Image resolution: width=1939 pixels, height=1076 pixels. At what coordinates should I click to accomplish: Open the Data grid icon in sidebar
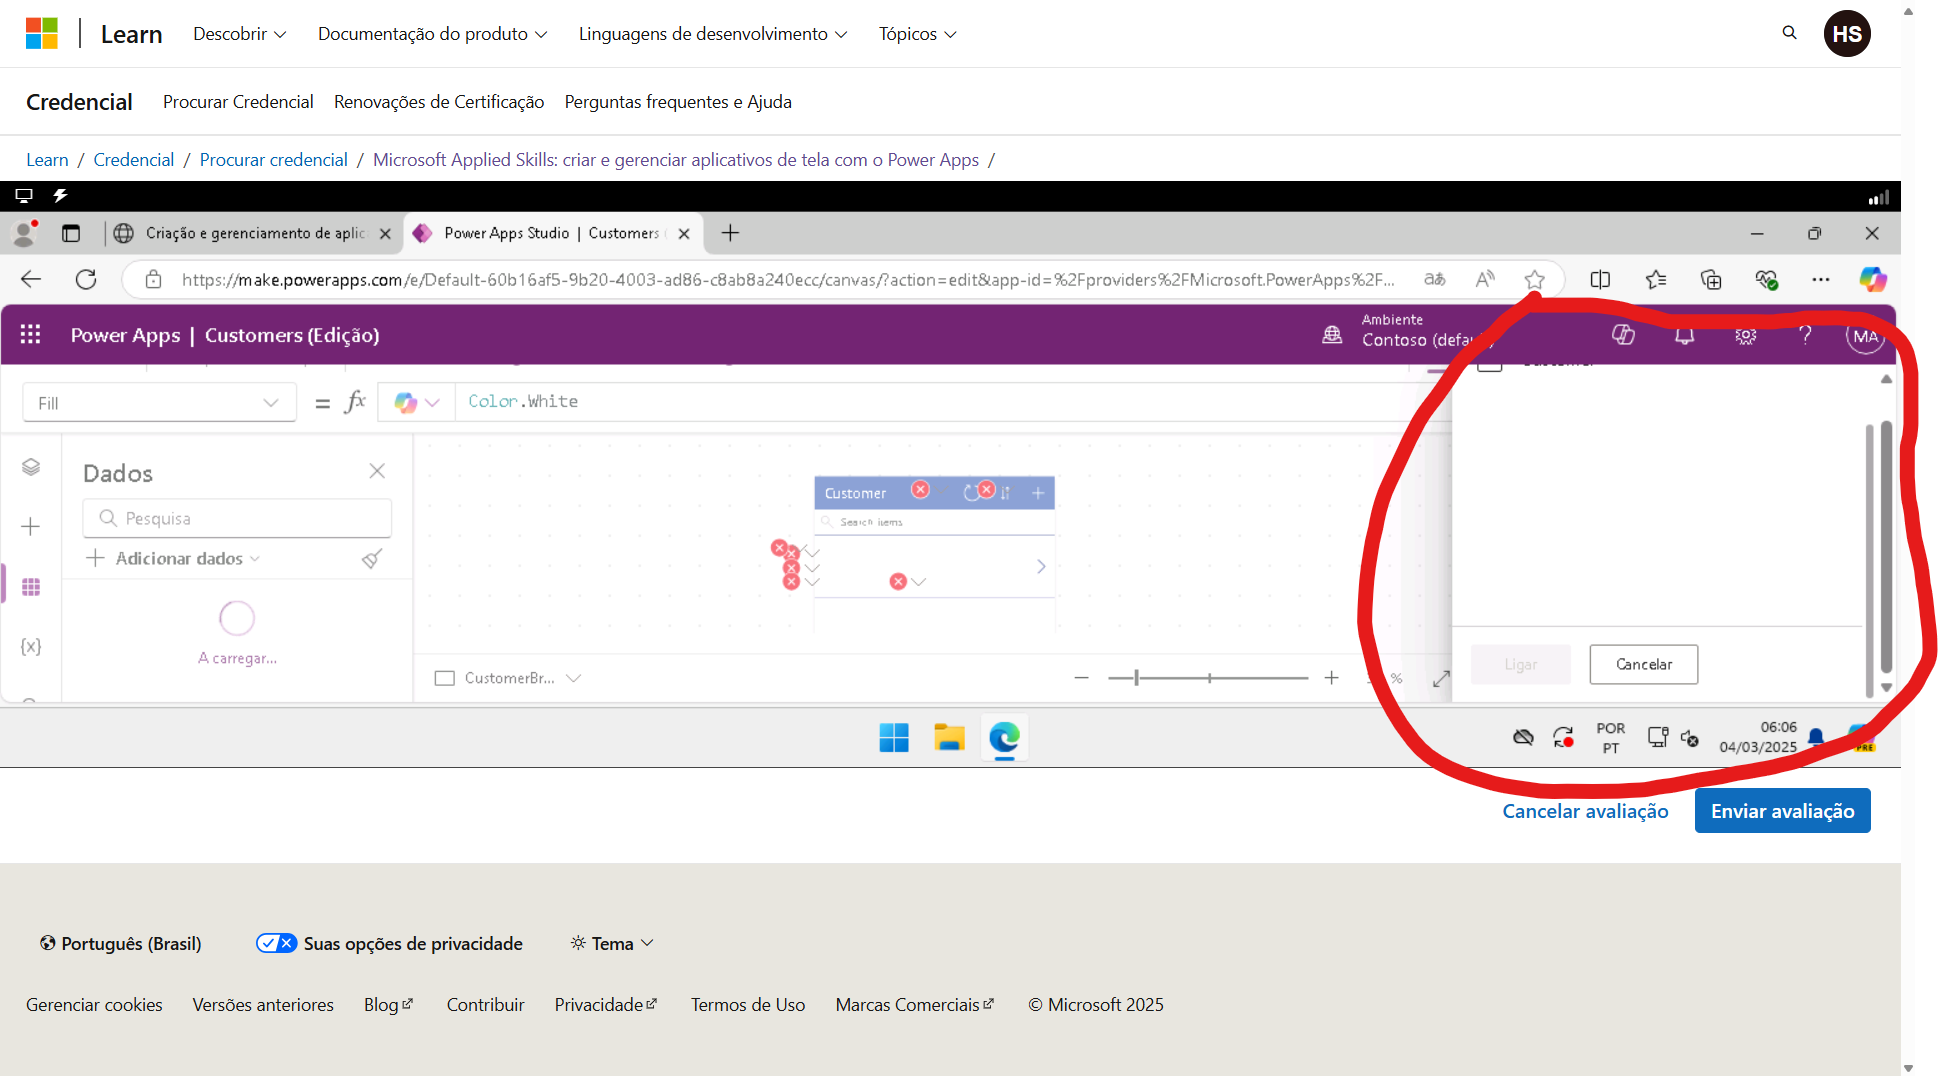pos(31,587)
